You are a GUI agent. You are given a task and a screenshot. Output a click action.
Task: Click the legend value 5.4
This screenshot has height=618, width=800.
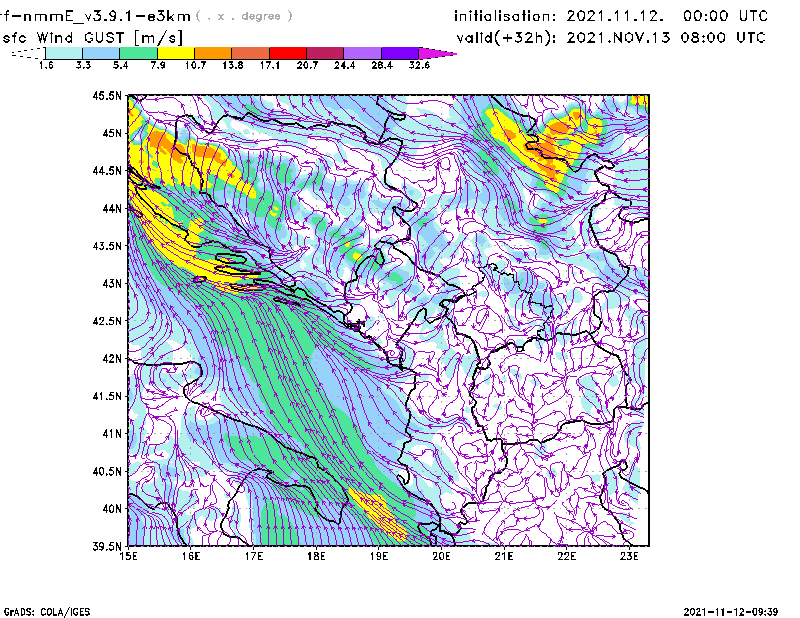click(120, 65)
